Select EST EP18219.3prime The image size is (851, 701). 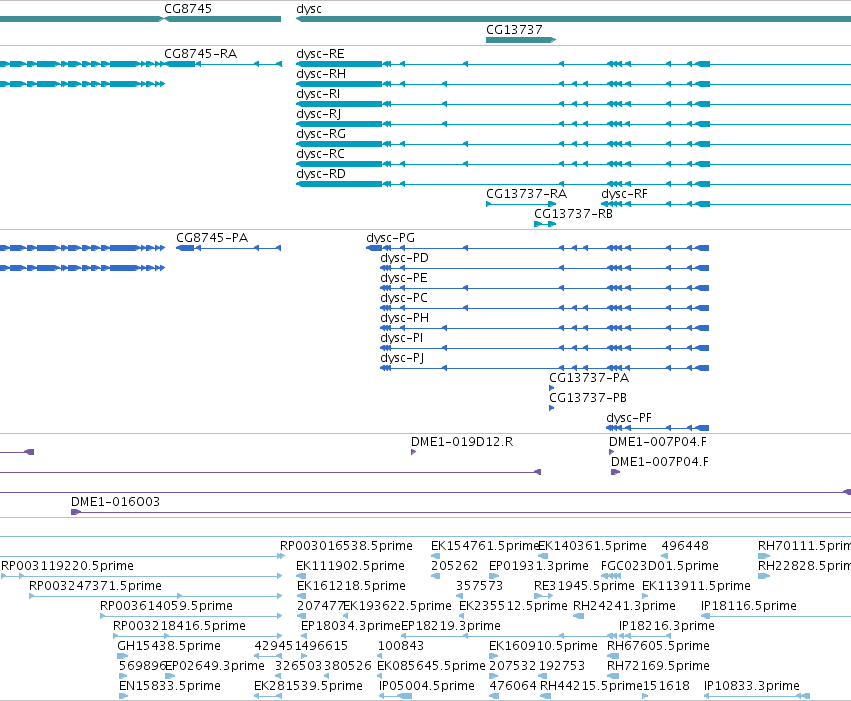[450, 626]
